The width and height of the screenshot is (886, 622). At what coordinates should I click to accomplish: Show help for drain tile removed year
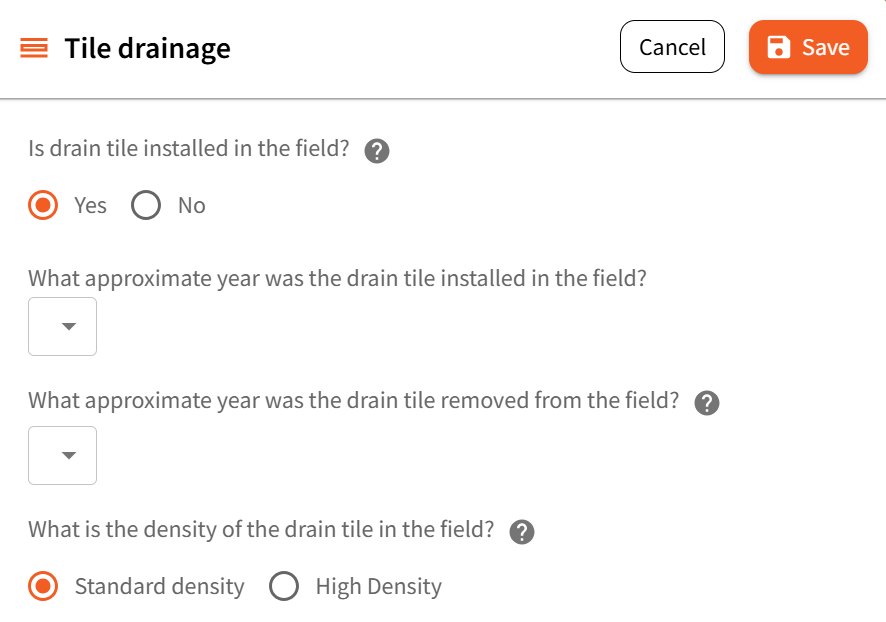pos(707,403)
